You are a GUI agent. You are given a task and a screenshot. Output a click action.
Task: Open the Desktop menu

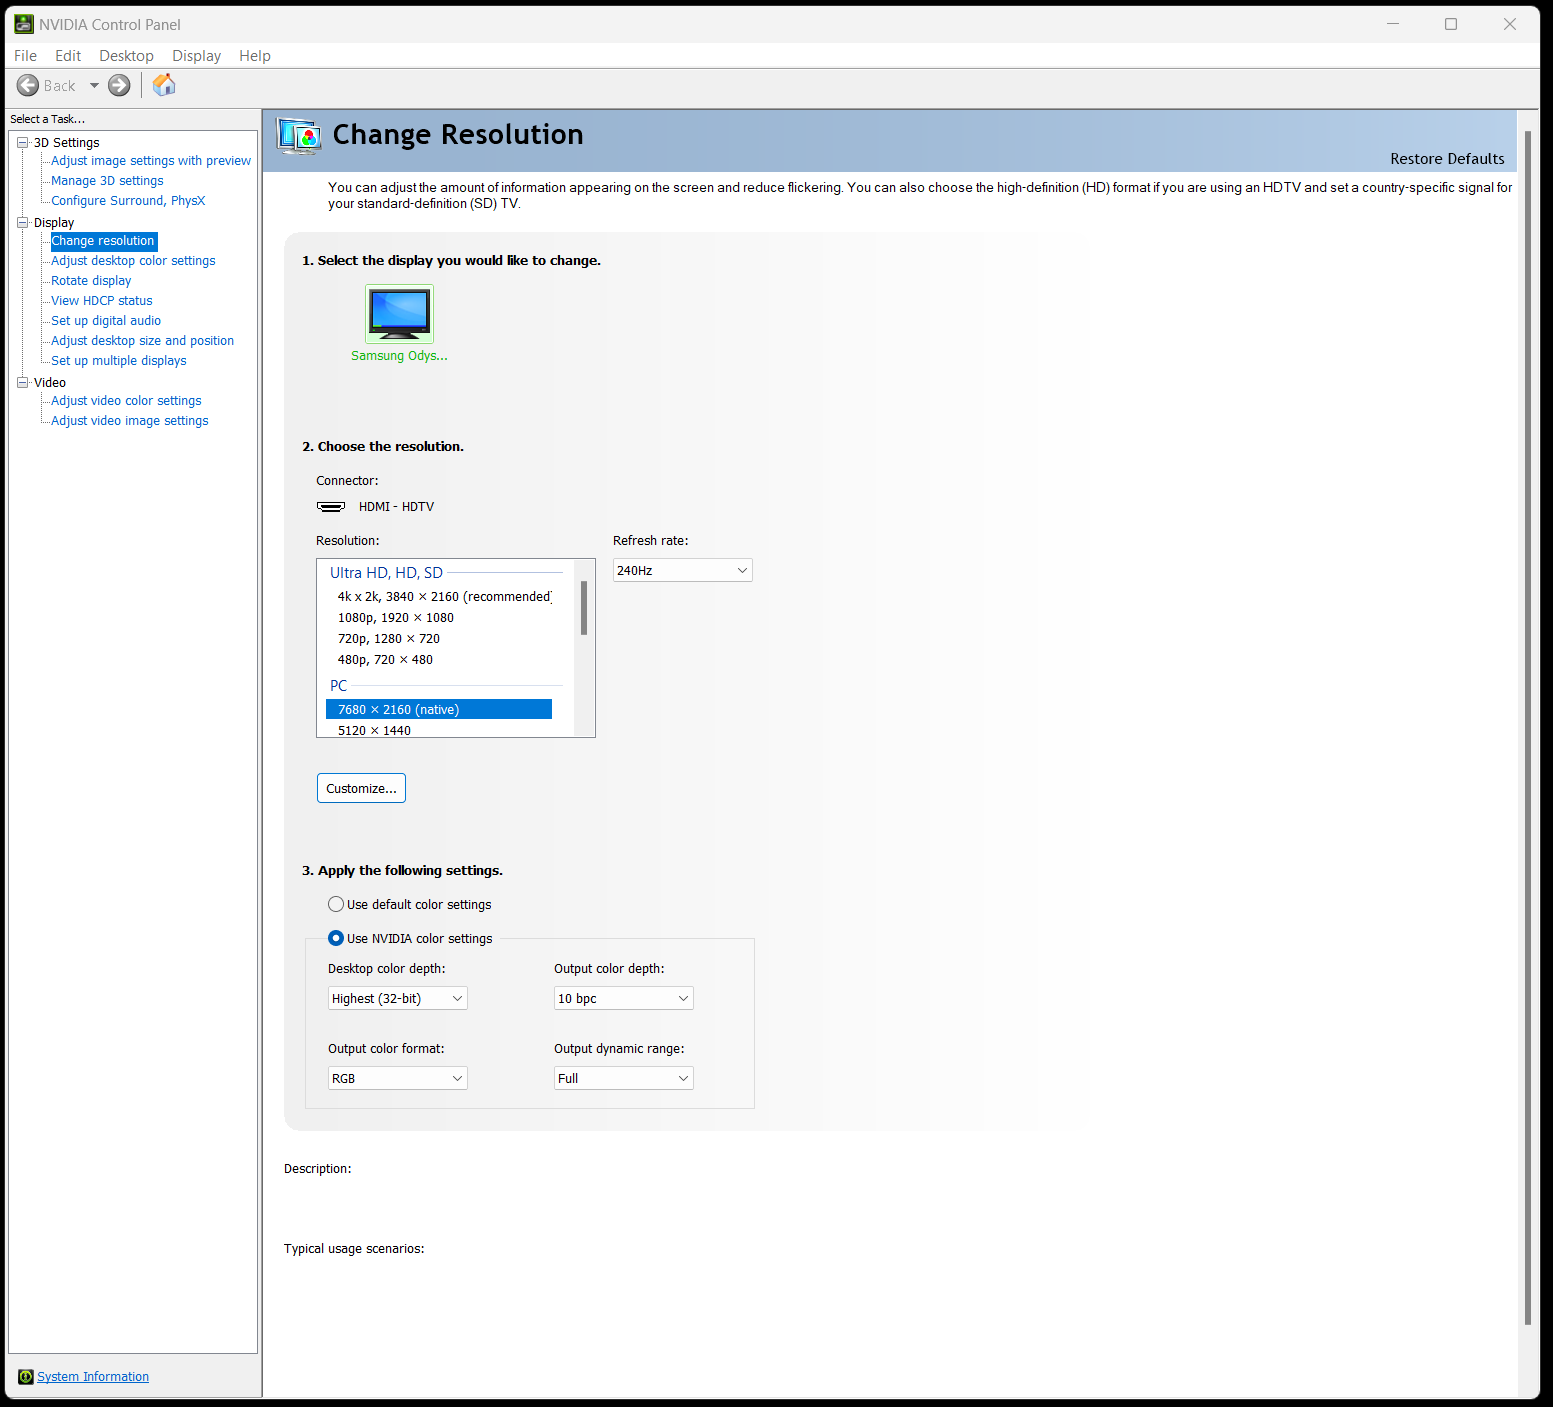[126, 56]
